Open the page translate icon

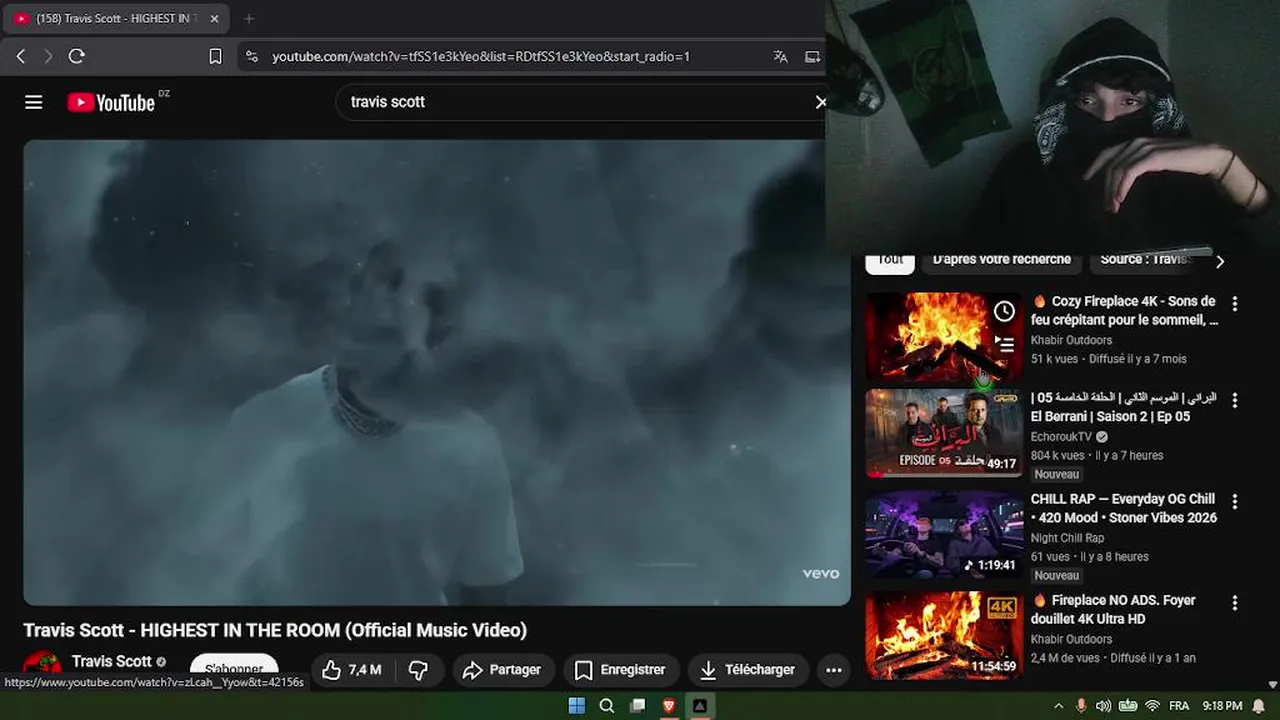780,57
